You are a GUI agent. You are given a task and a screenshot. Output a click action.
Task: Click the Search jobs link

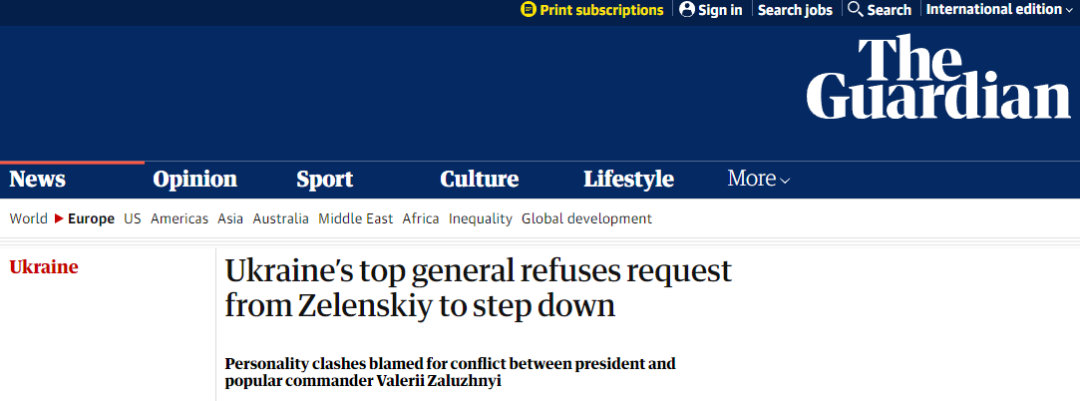[x=795, y=10]
